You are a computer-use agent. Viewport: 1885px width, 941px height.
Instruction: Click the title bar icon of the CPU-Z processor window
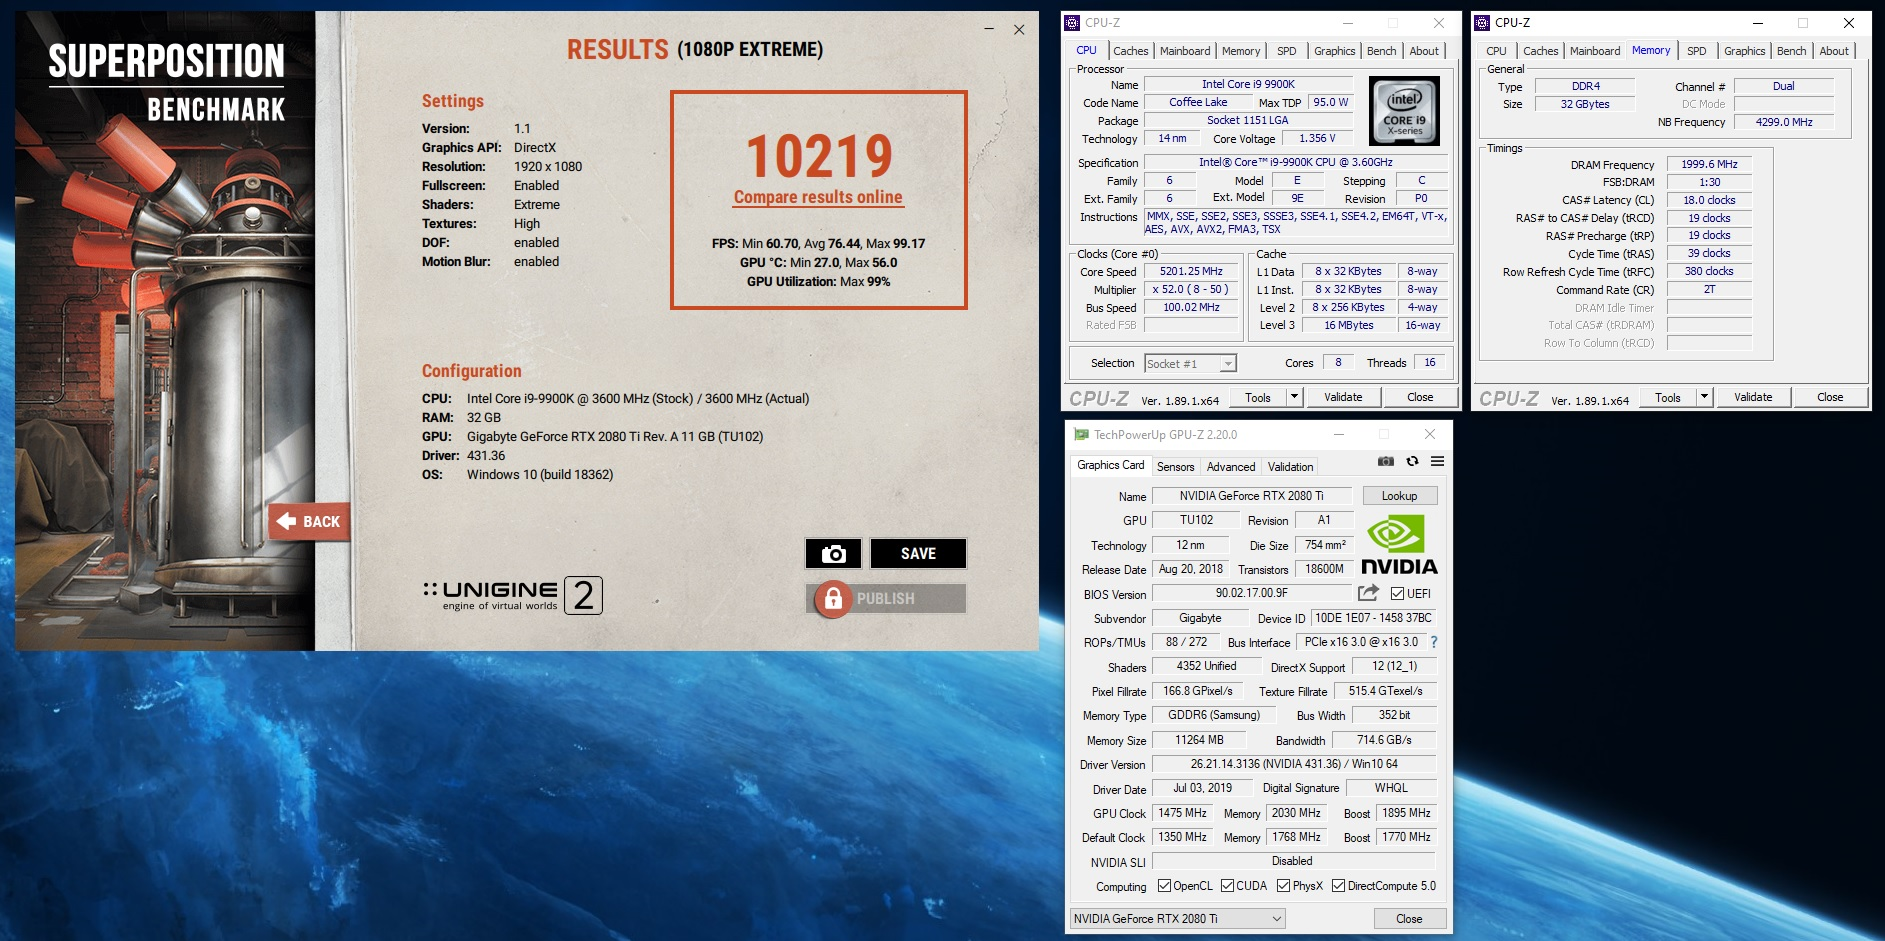click(x=1073, y=23)
